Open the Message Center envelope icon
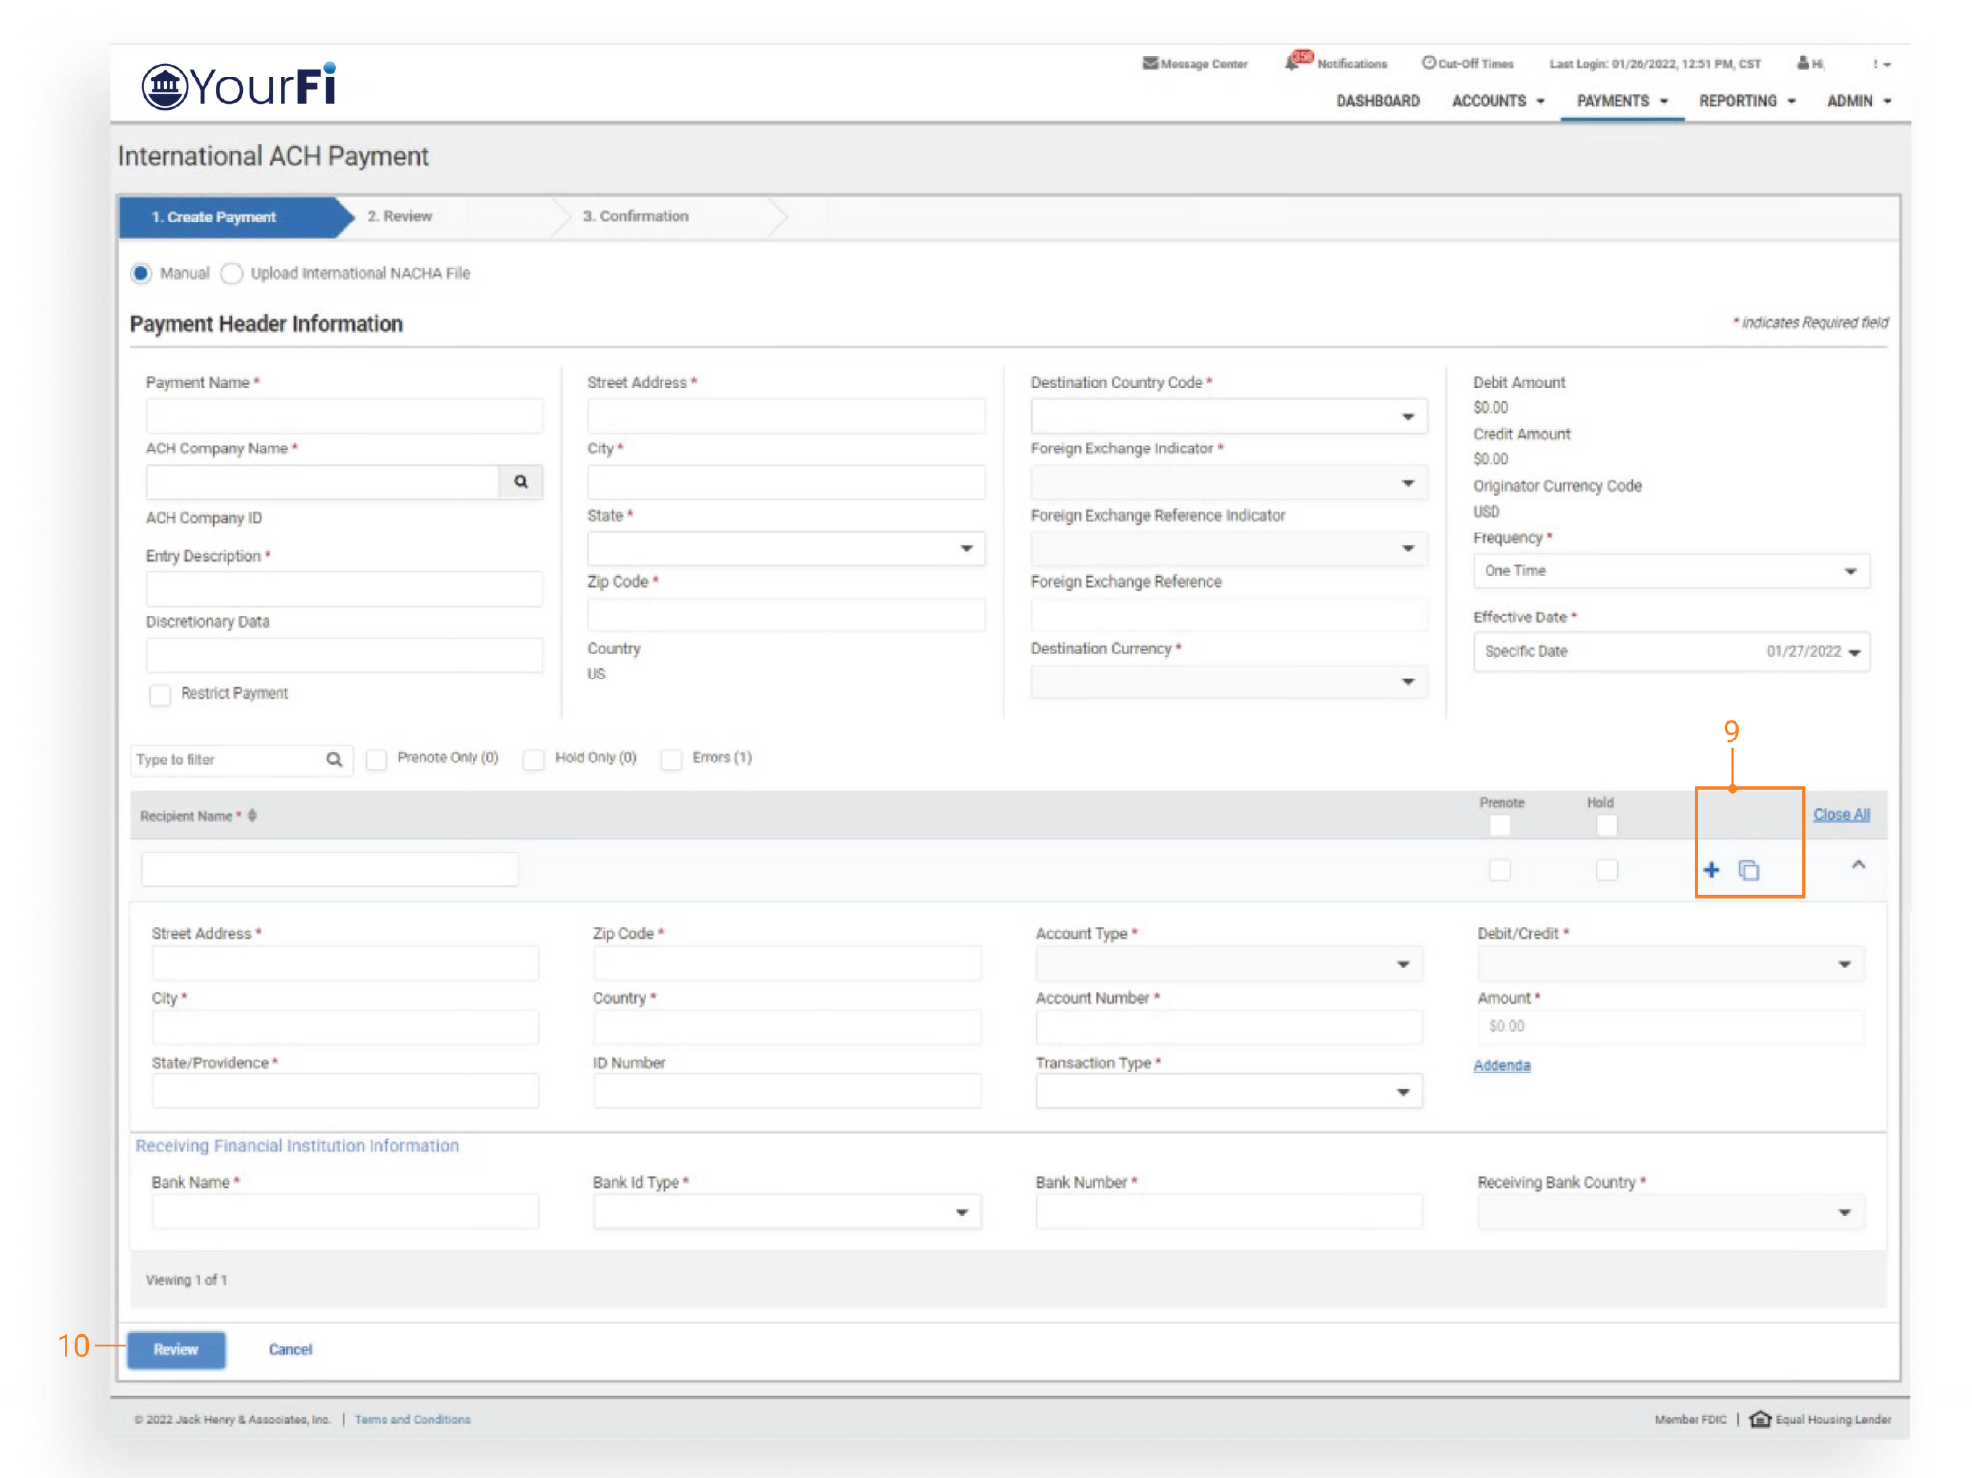The height and width of the screenshot is (1478, 1972). (1150, 63)
